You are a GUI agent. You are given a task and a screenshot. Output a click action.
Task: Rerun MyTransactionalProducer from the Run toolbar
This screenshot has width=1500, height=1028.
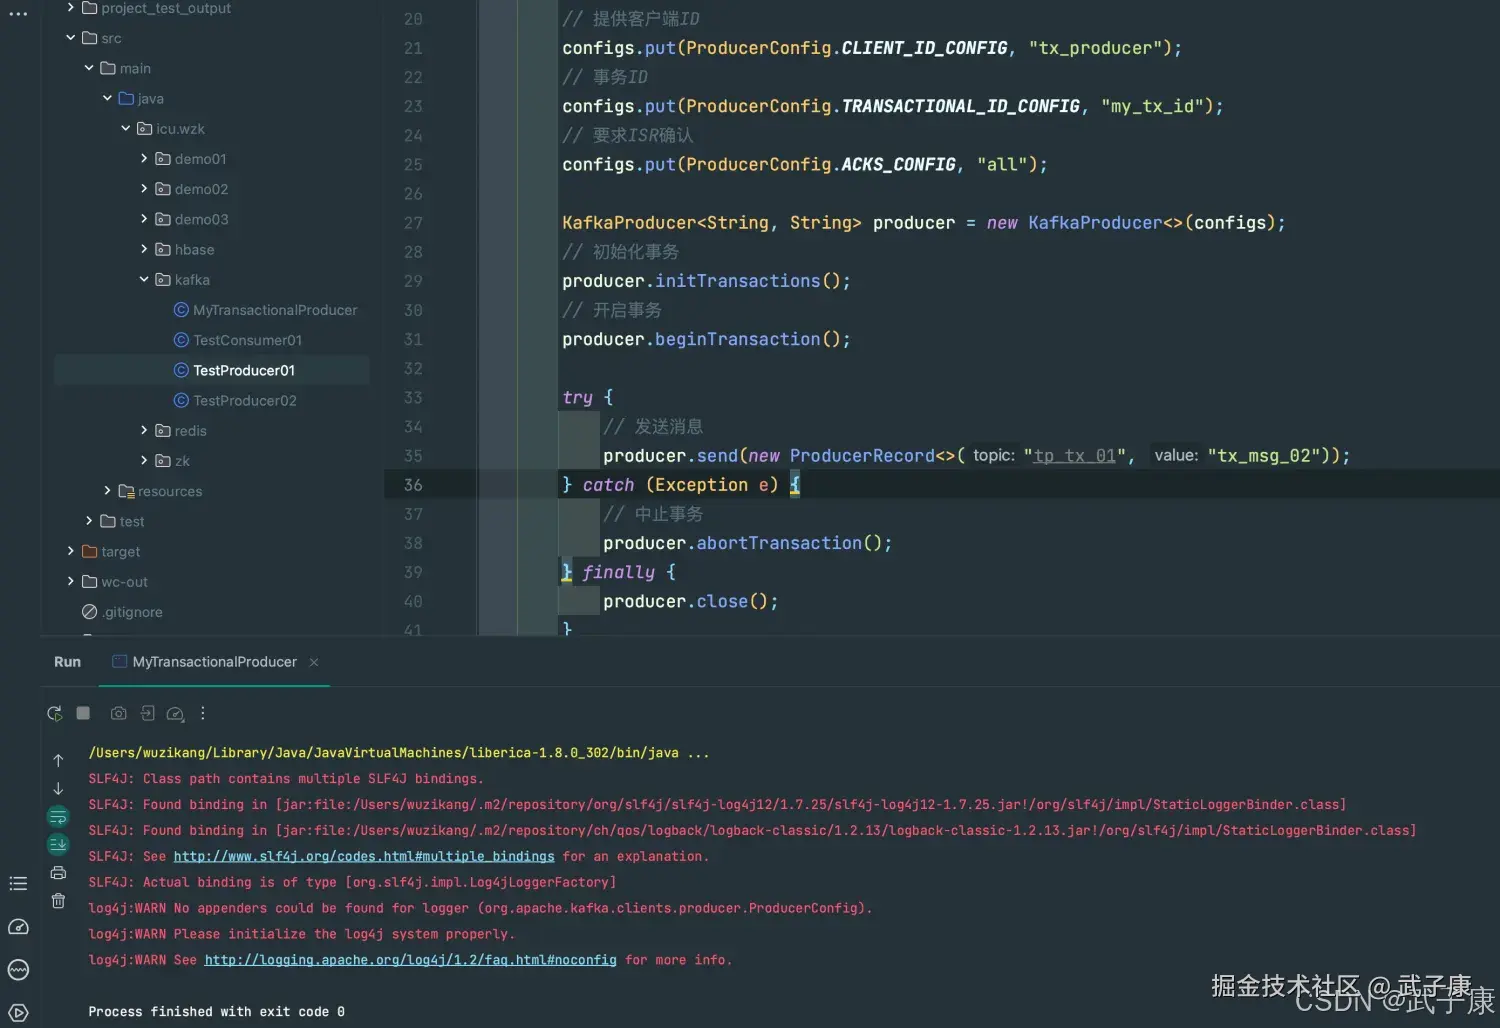coord(55,713)
